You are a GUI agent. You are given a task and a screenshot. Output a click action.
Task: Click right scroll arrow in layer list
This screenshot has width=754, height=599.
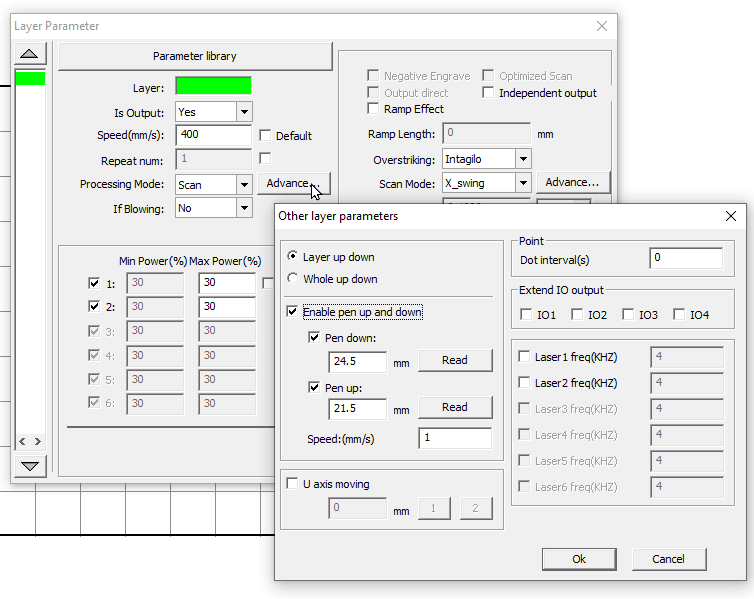(38, 441)
